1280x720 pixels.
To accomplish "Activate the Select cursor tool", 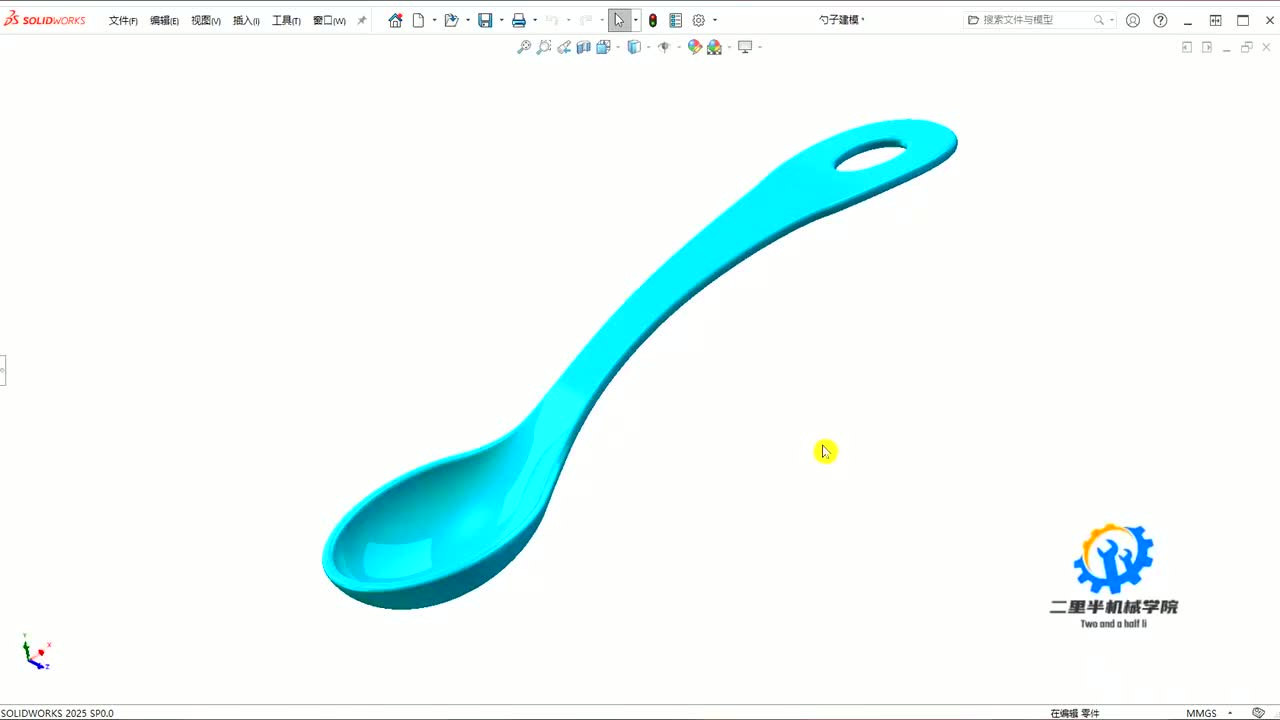I will pyautogui.click(x=619, y=20).
